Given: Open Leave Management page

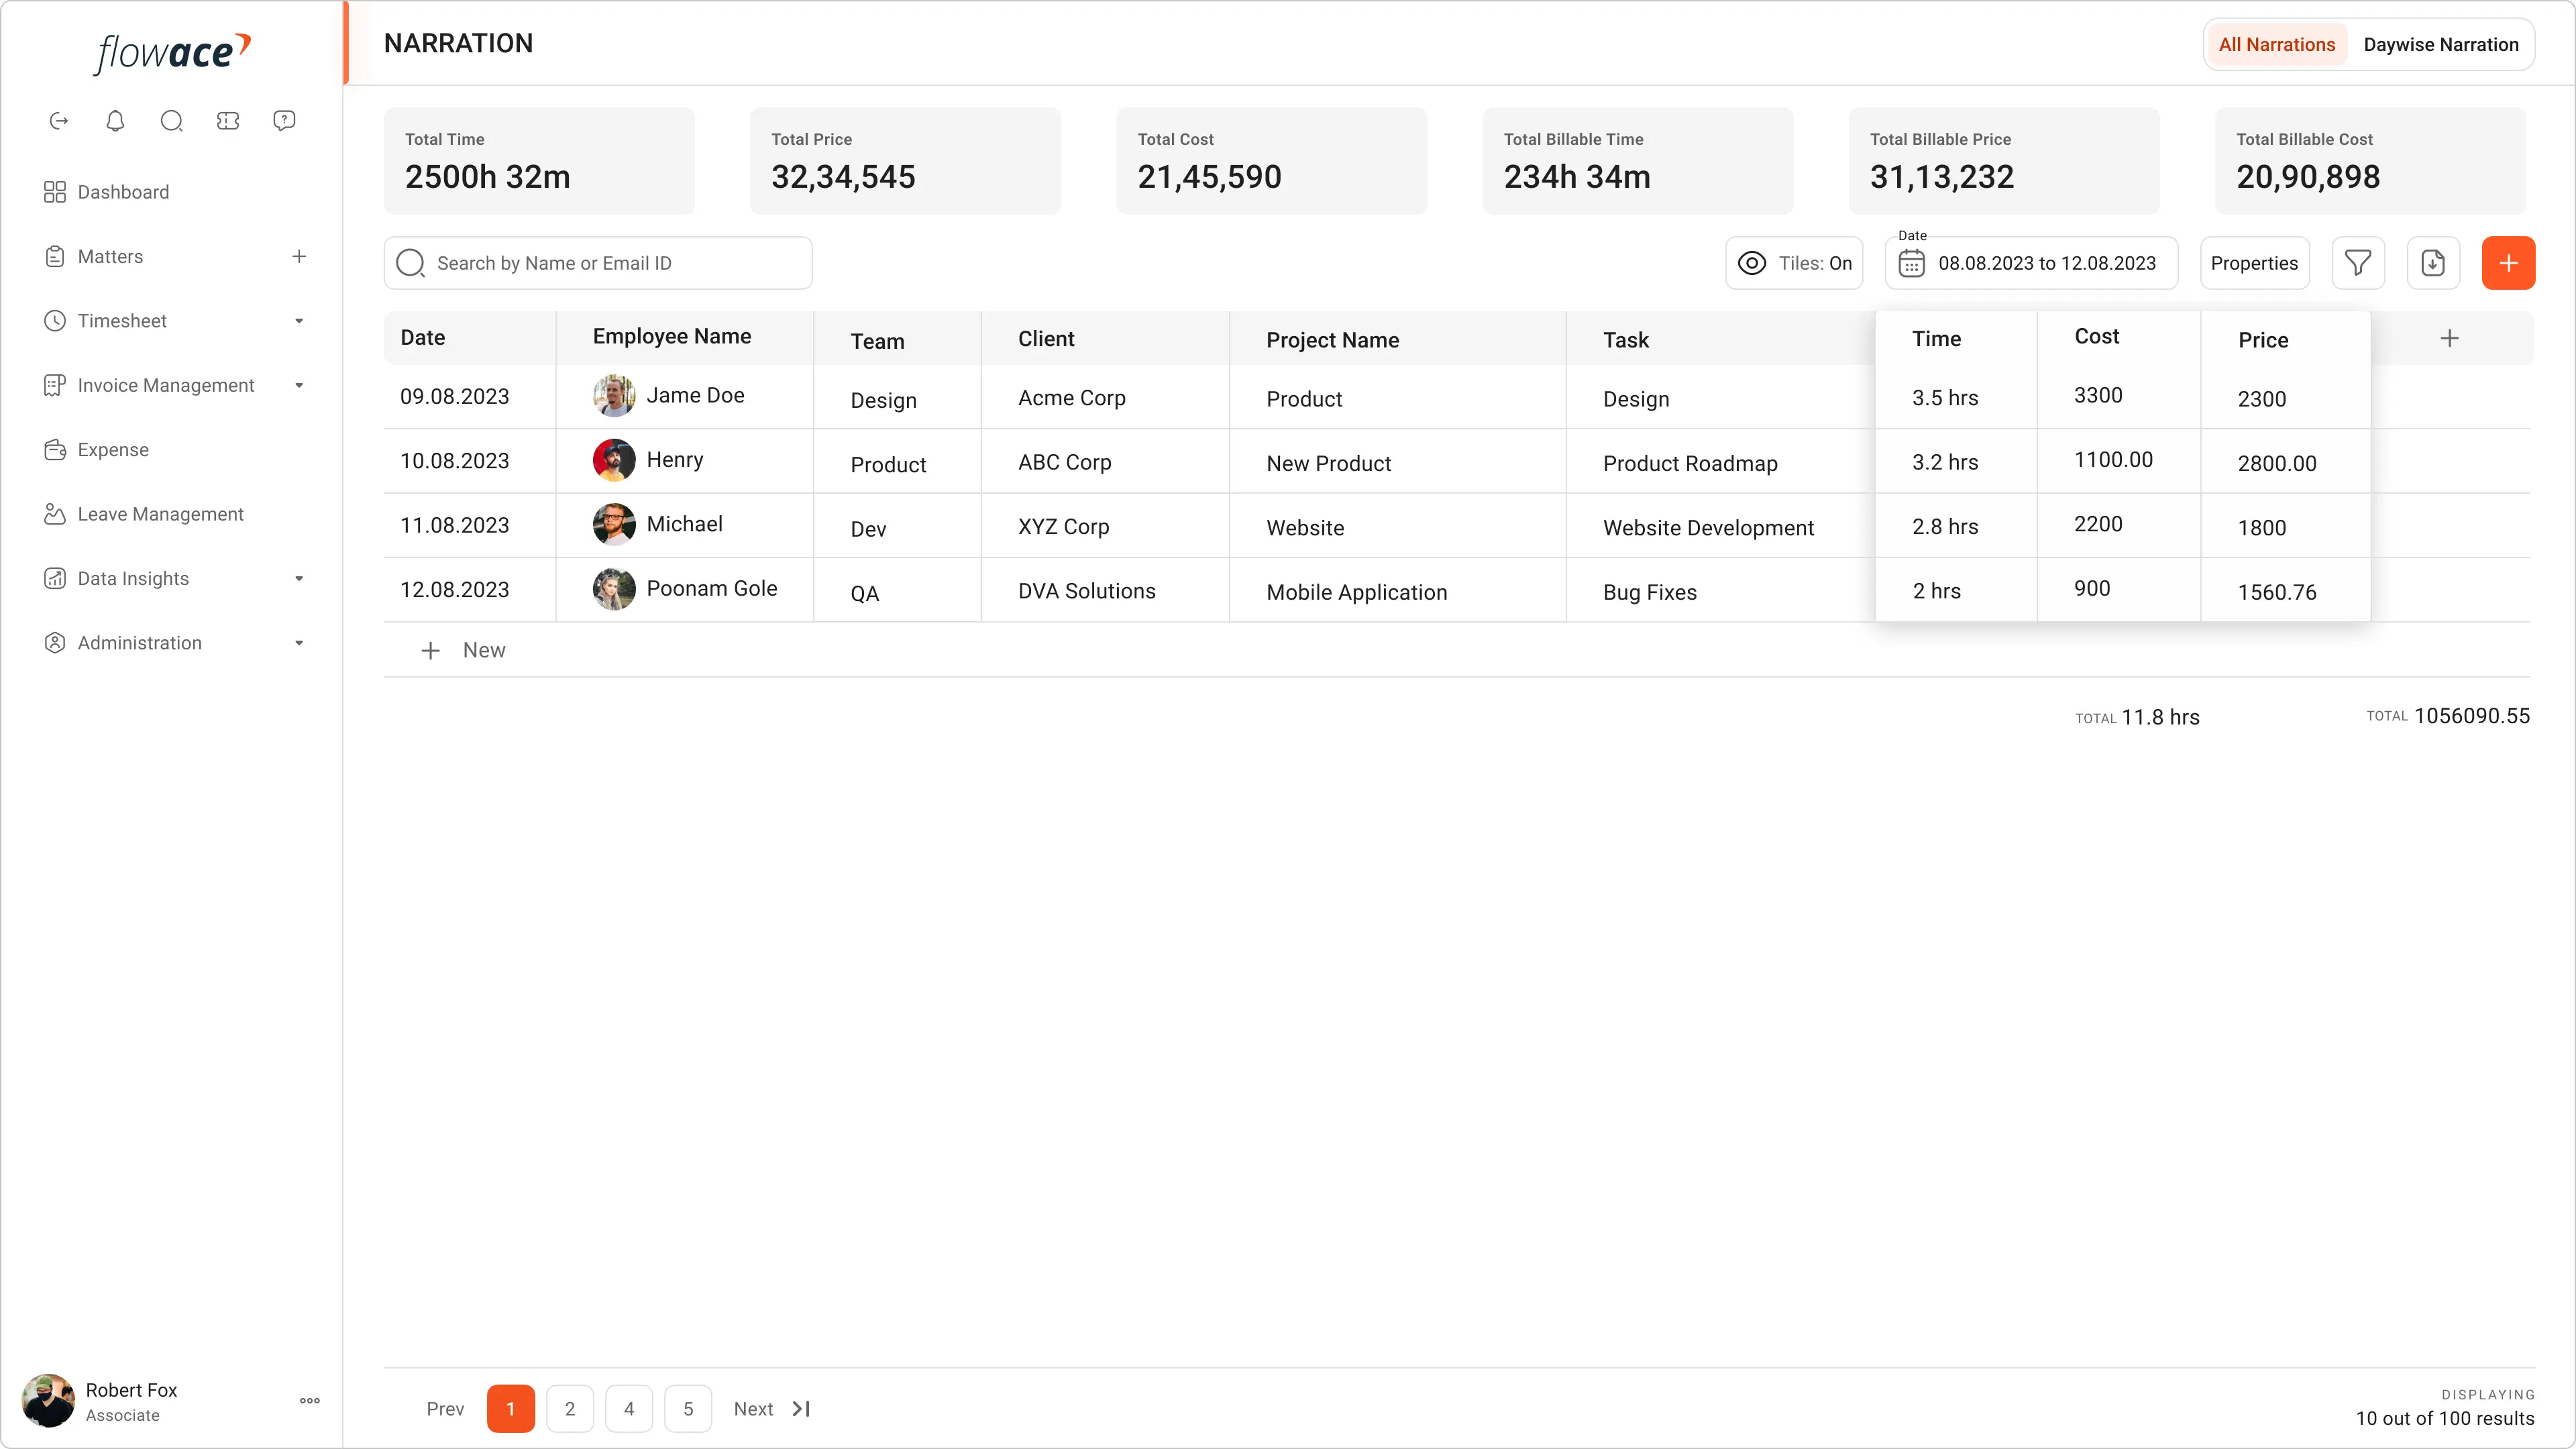Looking at the screenshot, I should [x=160, y=514].
